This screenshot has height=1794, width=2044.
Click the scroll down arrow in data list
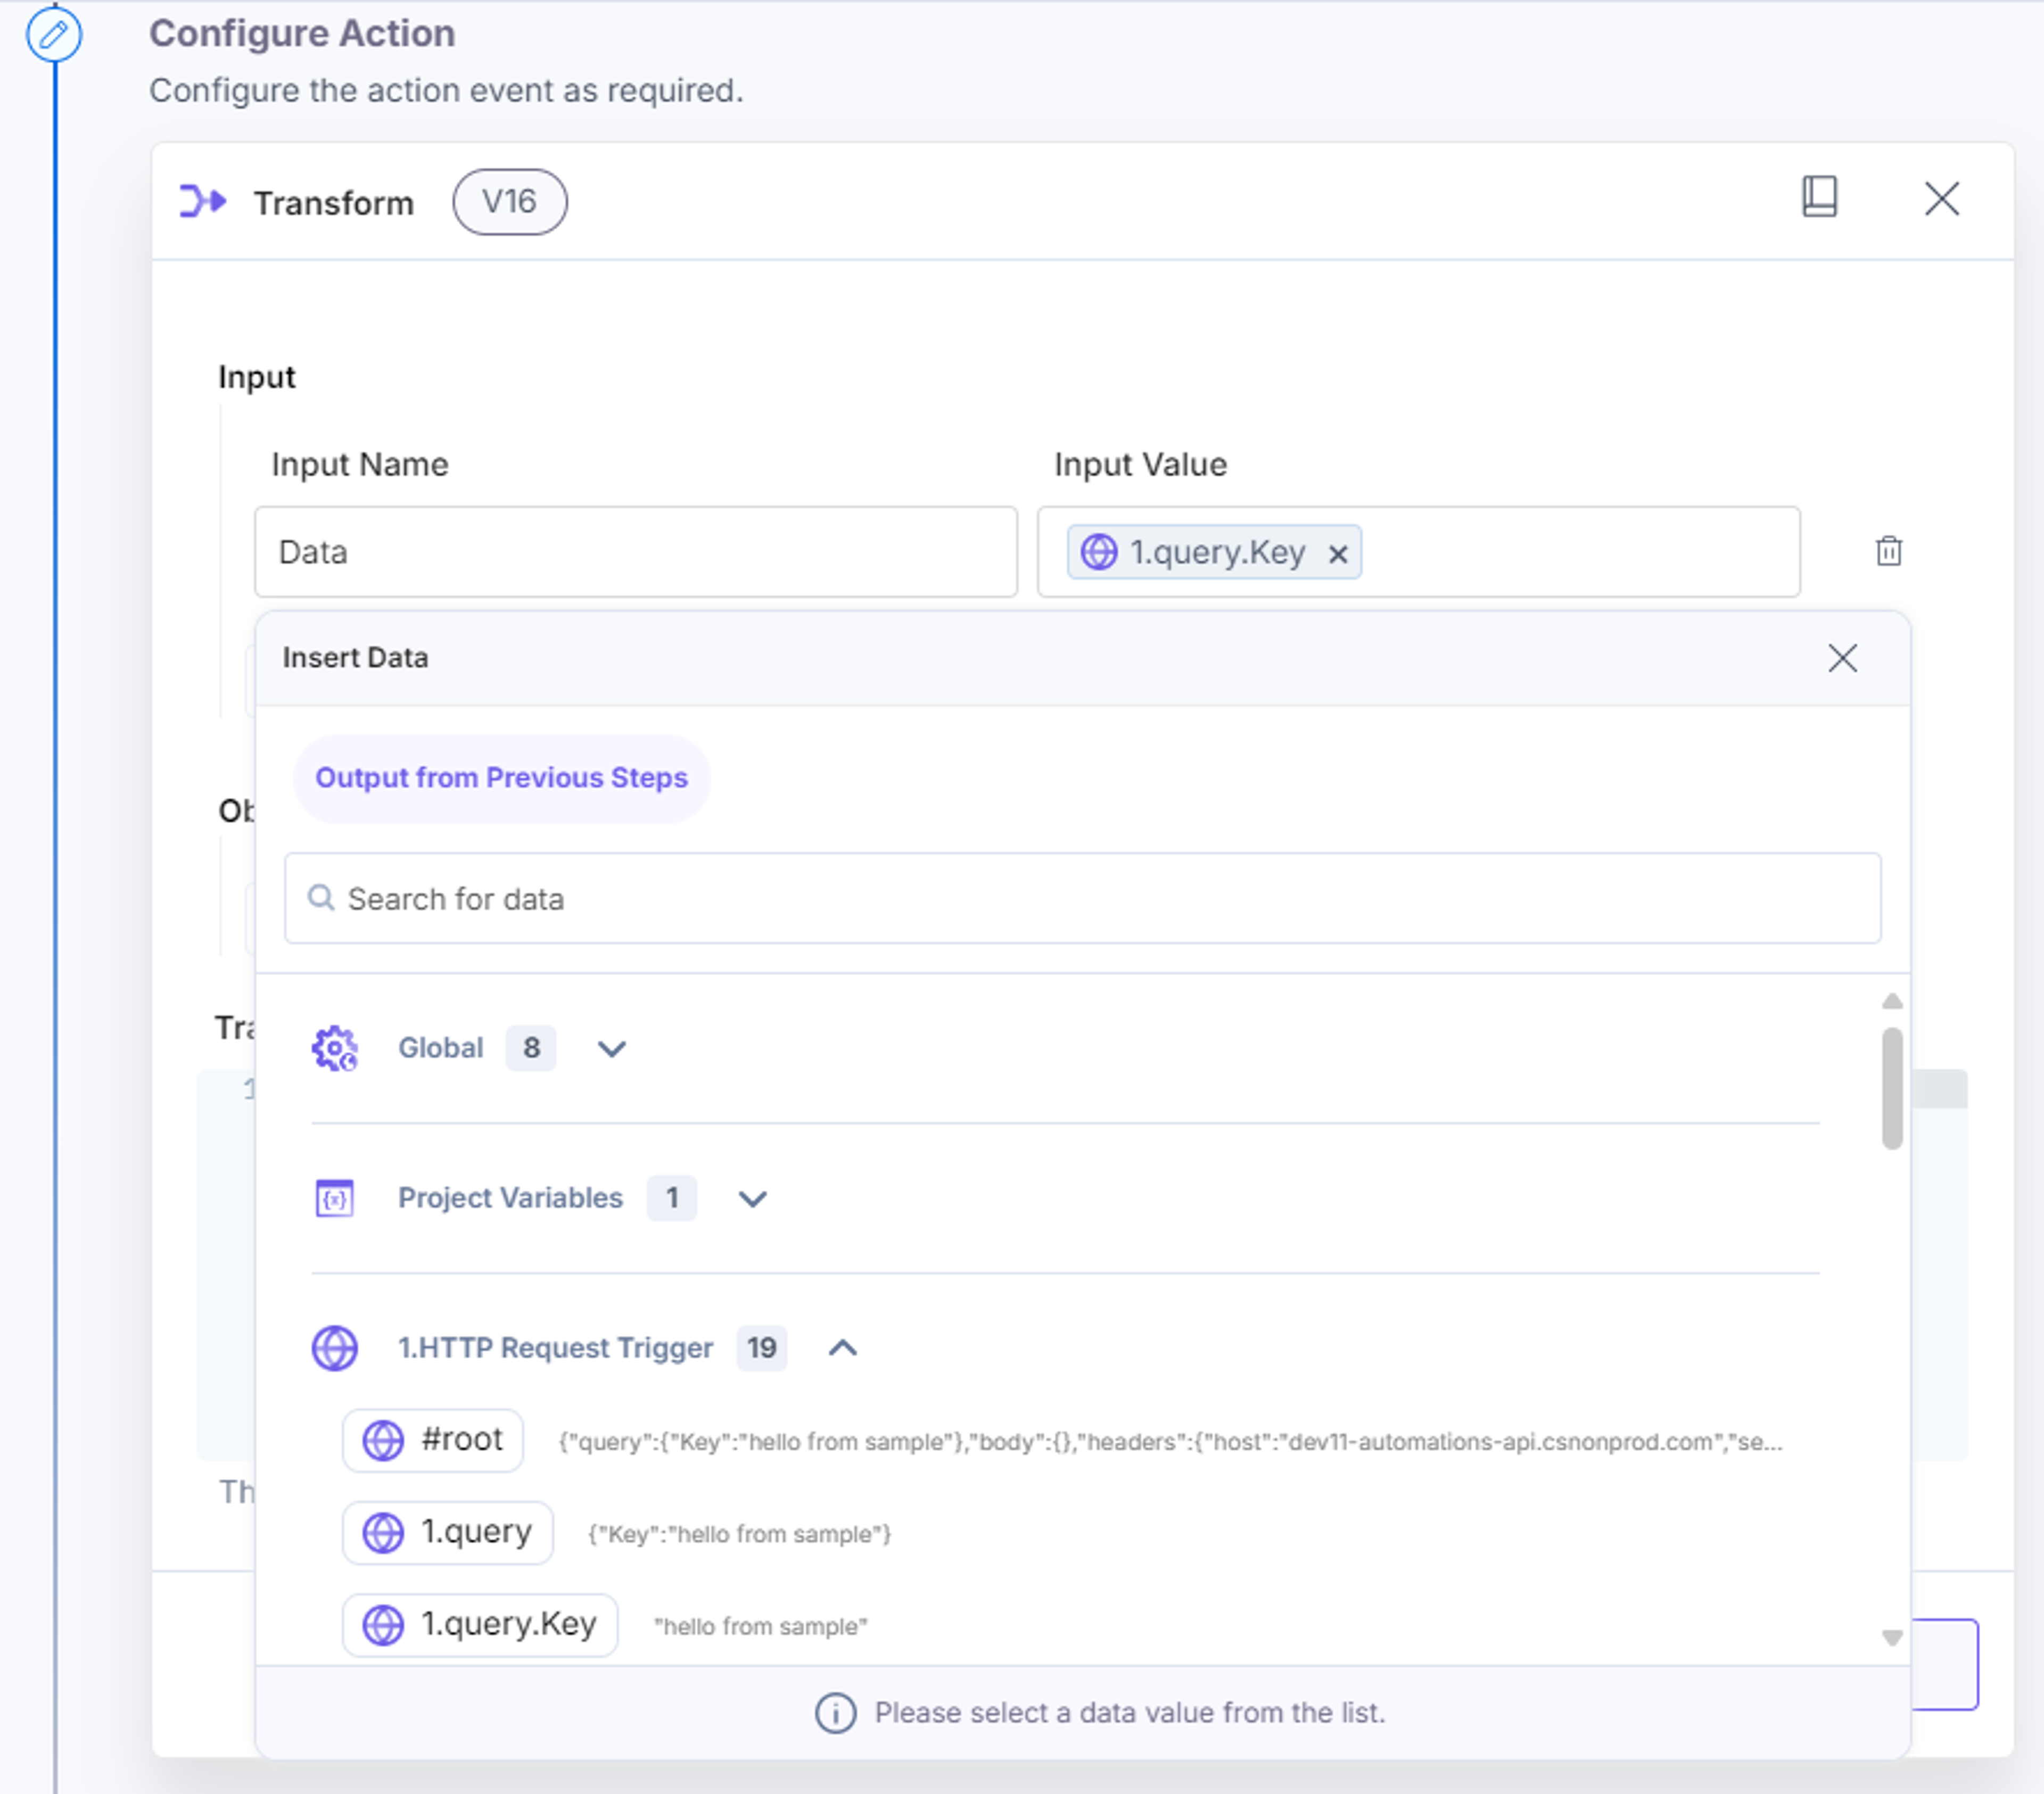point(1892,1638)
